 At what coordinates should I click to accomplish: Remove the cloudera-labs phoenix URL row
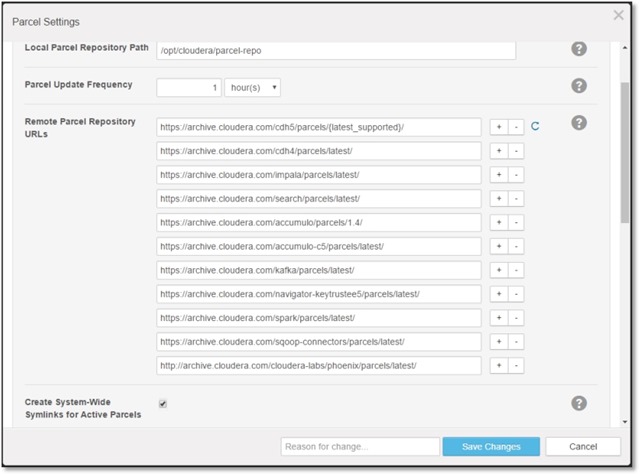[516, 366]
